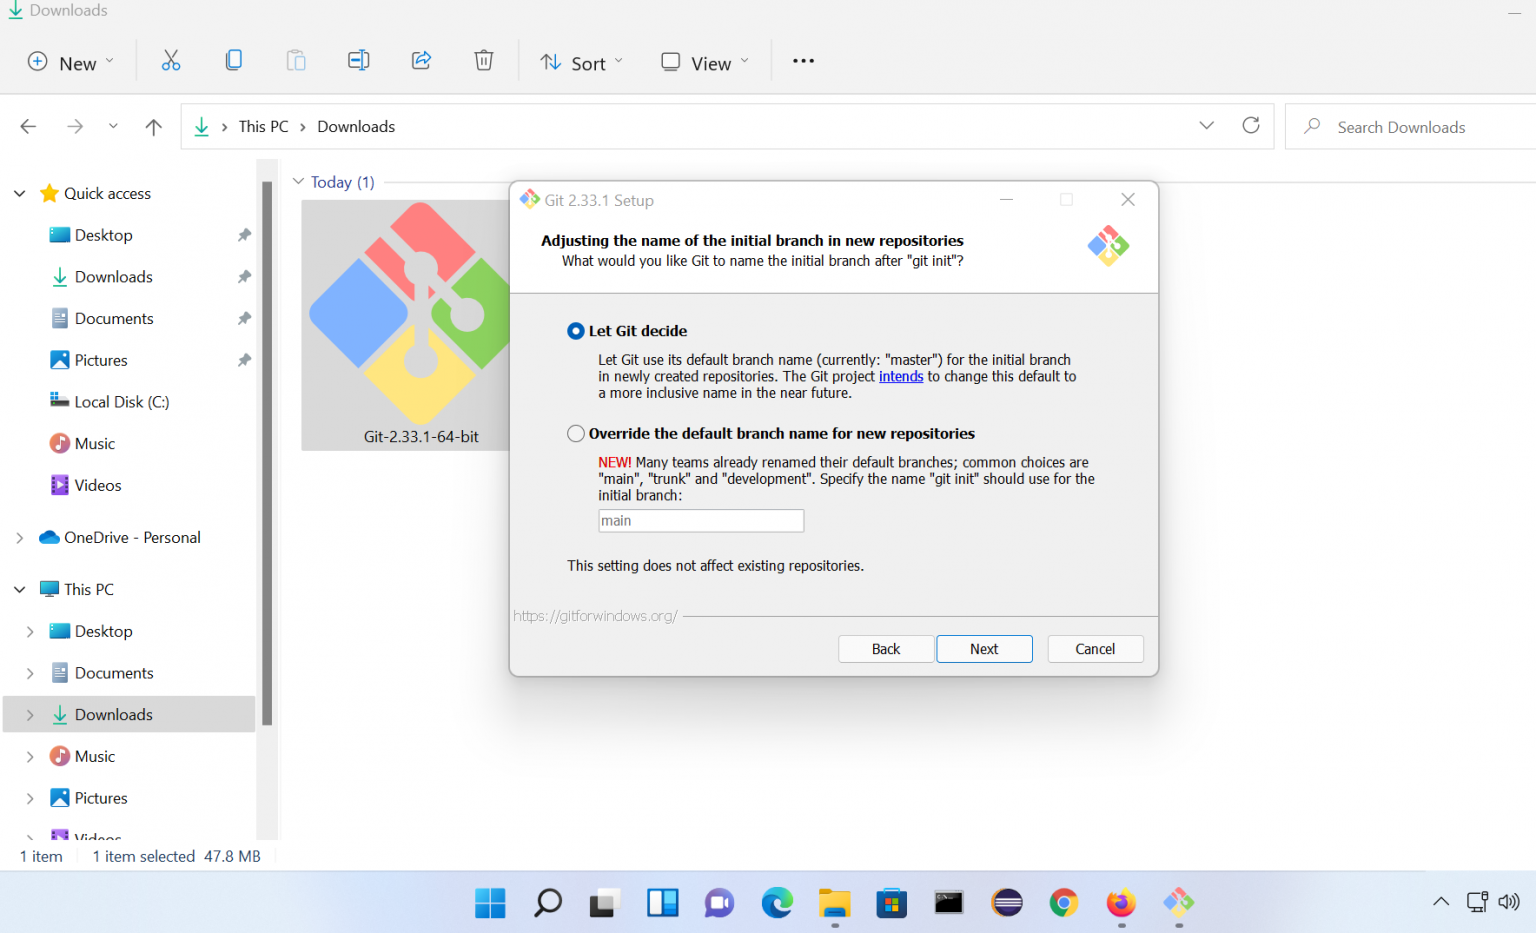1536x933 pixels.
Task: Open the New menu
Action: coord(68,62)
